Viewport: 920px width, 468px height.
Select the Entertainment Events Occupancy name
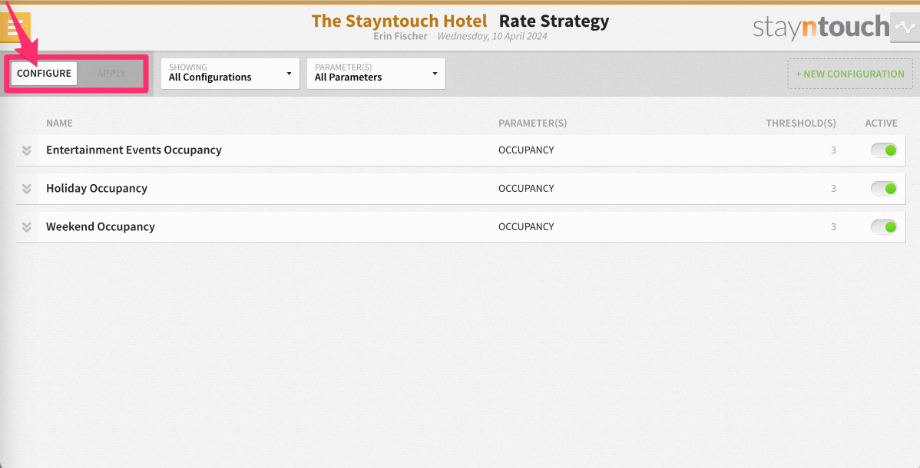134,150
